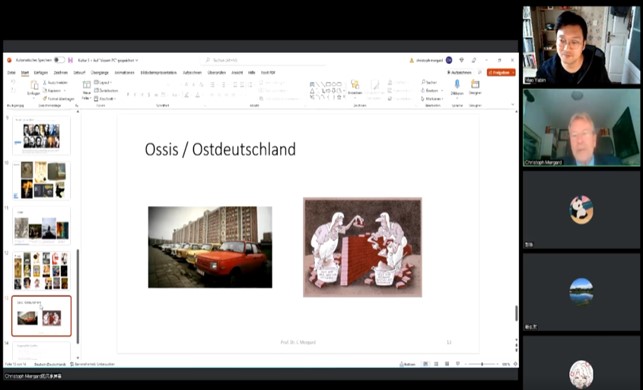Viewport: 643px width, 390px height.
Task: Click the Aufzeichnen button
Action: (x=459, y=73)
